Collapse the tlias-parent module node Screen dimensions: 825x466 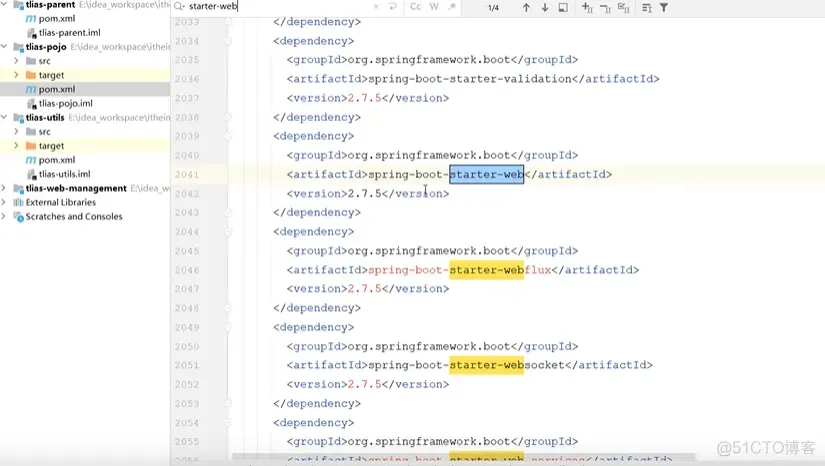4,4
